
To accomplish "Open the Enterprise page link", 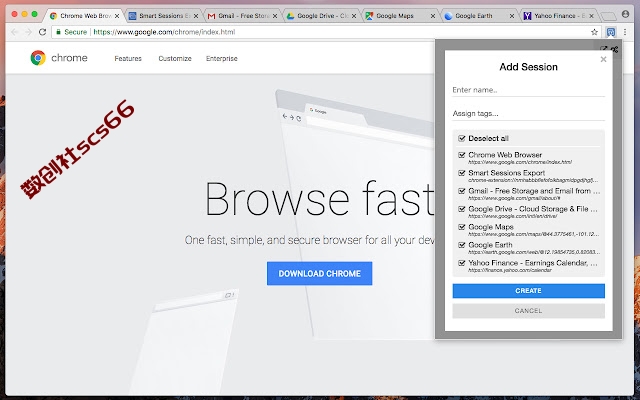I will 222,58.
